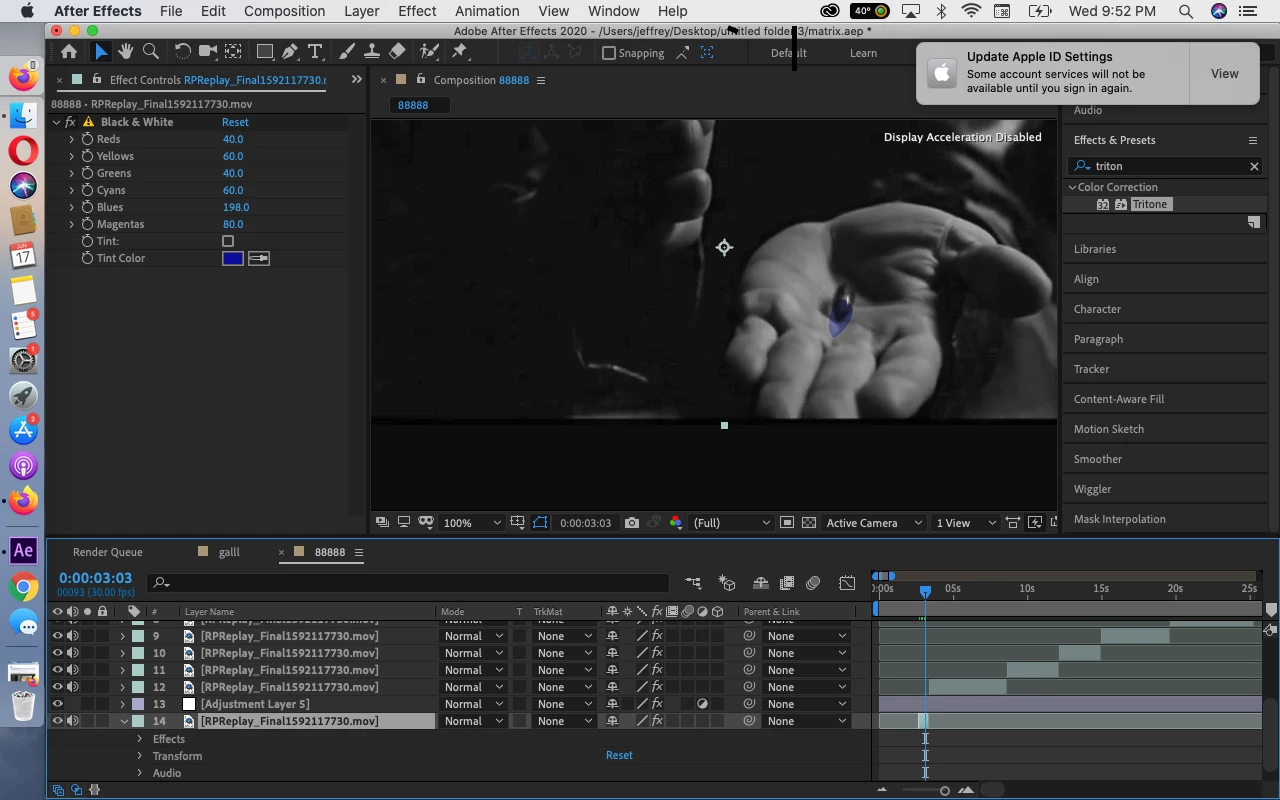Open the Tint Color swatch
The width and height of the screenshot is (1280, 800).
(x=232, y=258)
